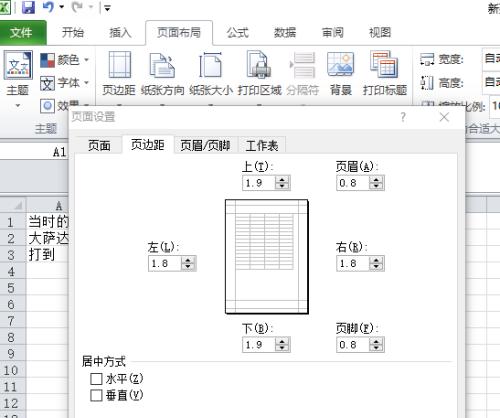
Task: Click the page margin preview thumbnail
Action: (x=267, y=257)
